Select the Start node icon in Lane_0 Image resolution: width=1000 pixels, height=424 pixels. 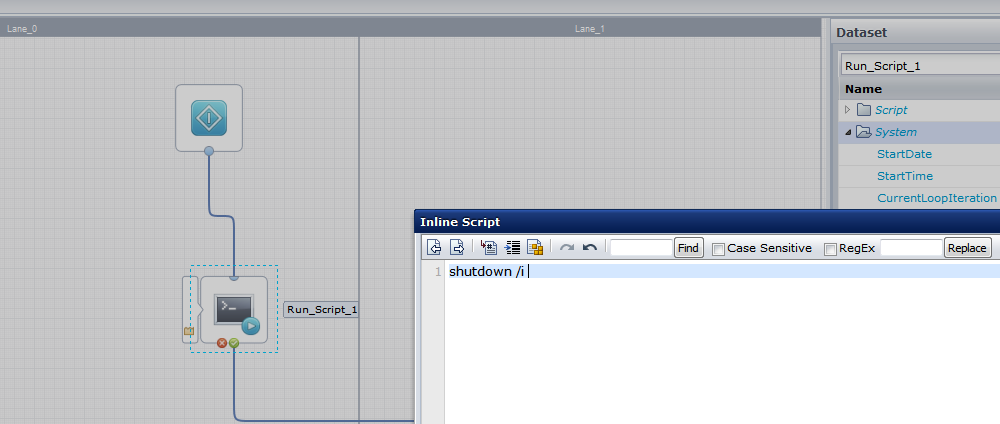pos(209,118)
